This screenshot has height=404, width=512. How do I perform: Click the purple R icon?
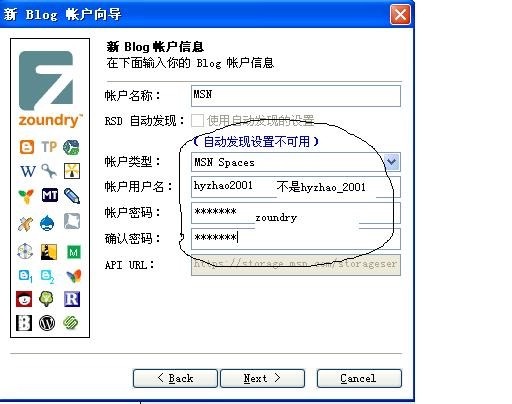[72, 299]
